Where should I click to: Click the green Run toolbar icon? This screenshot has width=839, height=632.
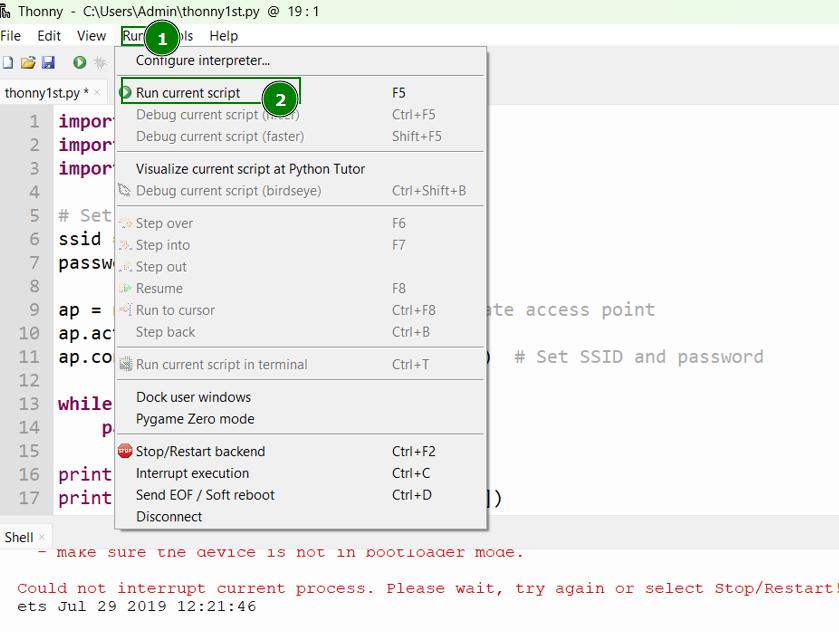tap(79, 63)
